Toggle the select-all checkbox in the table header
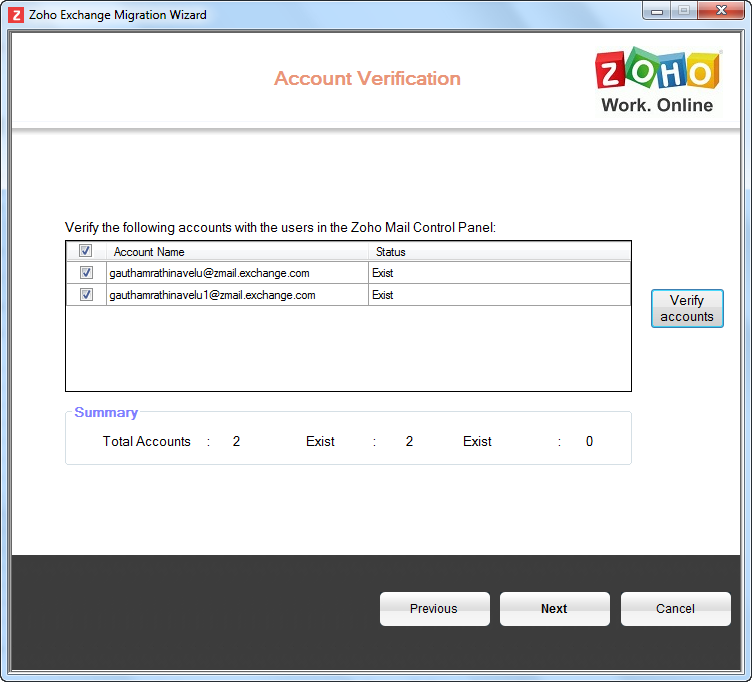This screenshot has width=752, height=682. (x=85, y=251)
